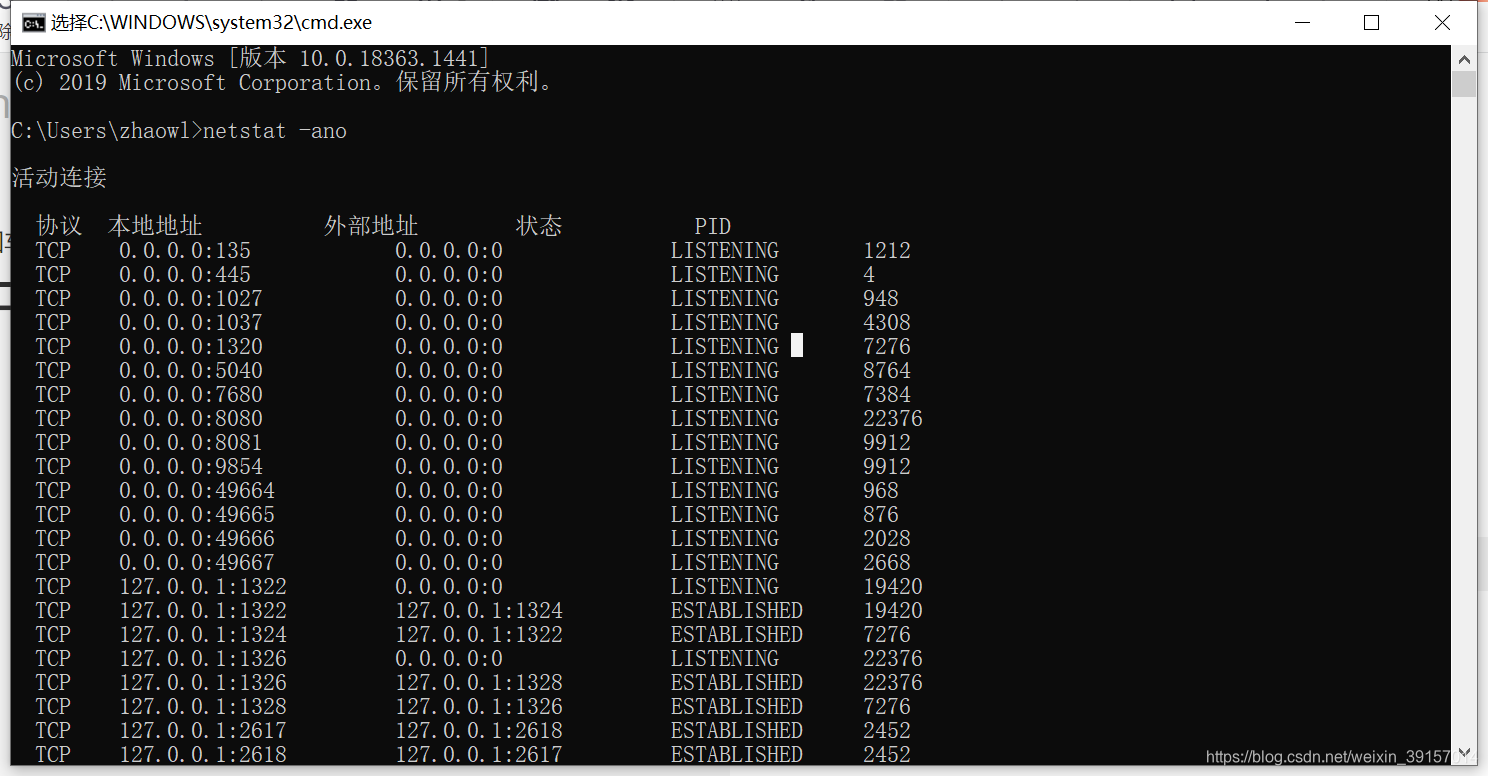Click local address 0.0.0.0:9854

191,466
